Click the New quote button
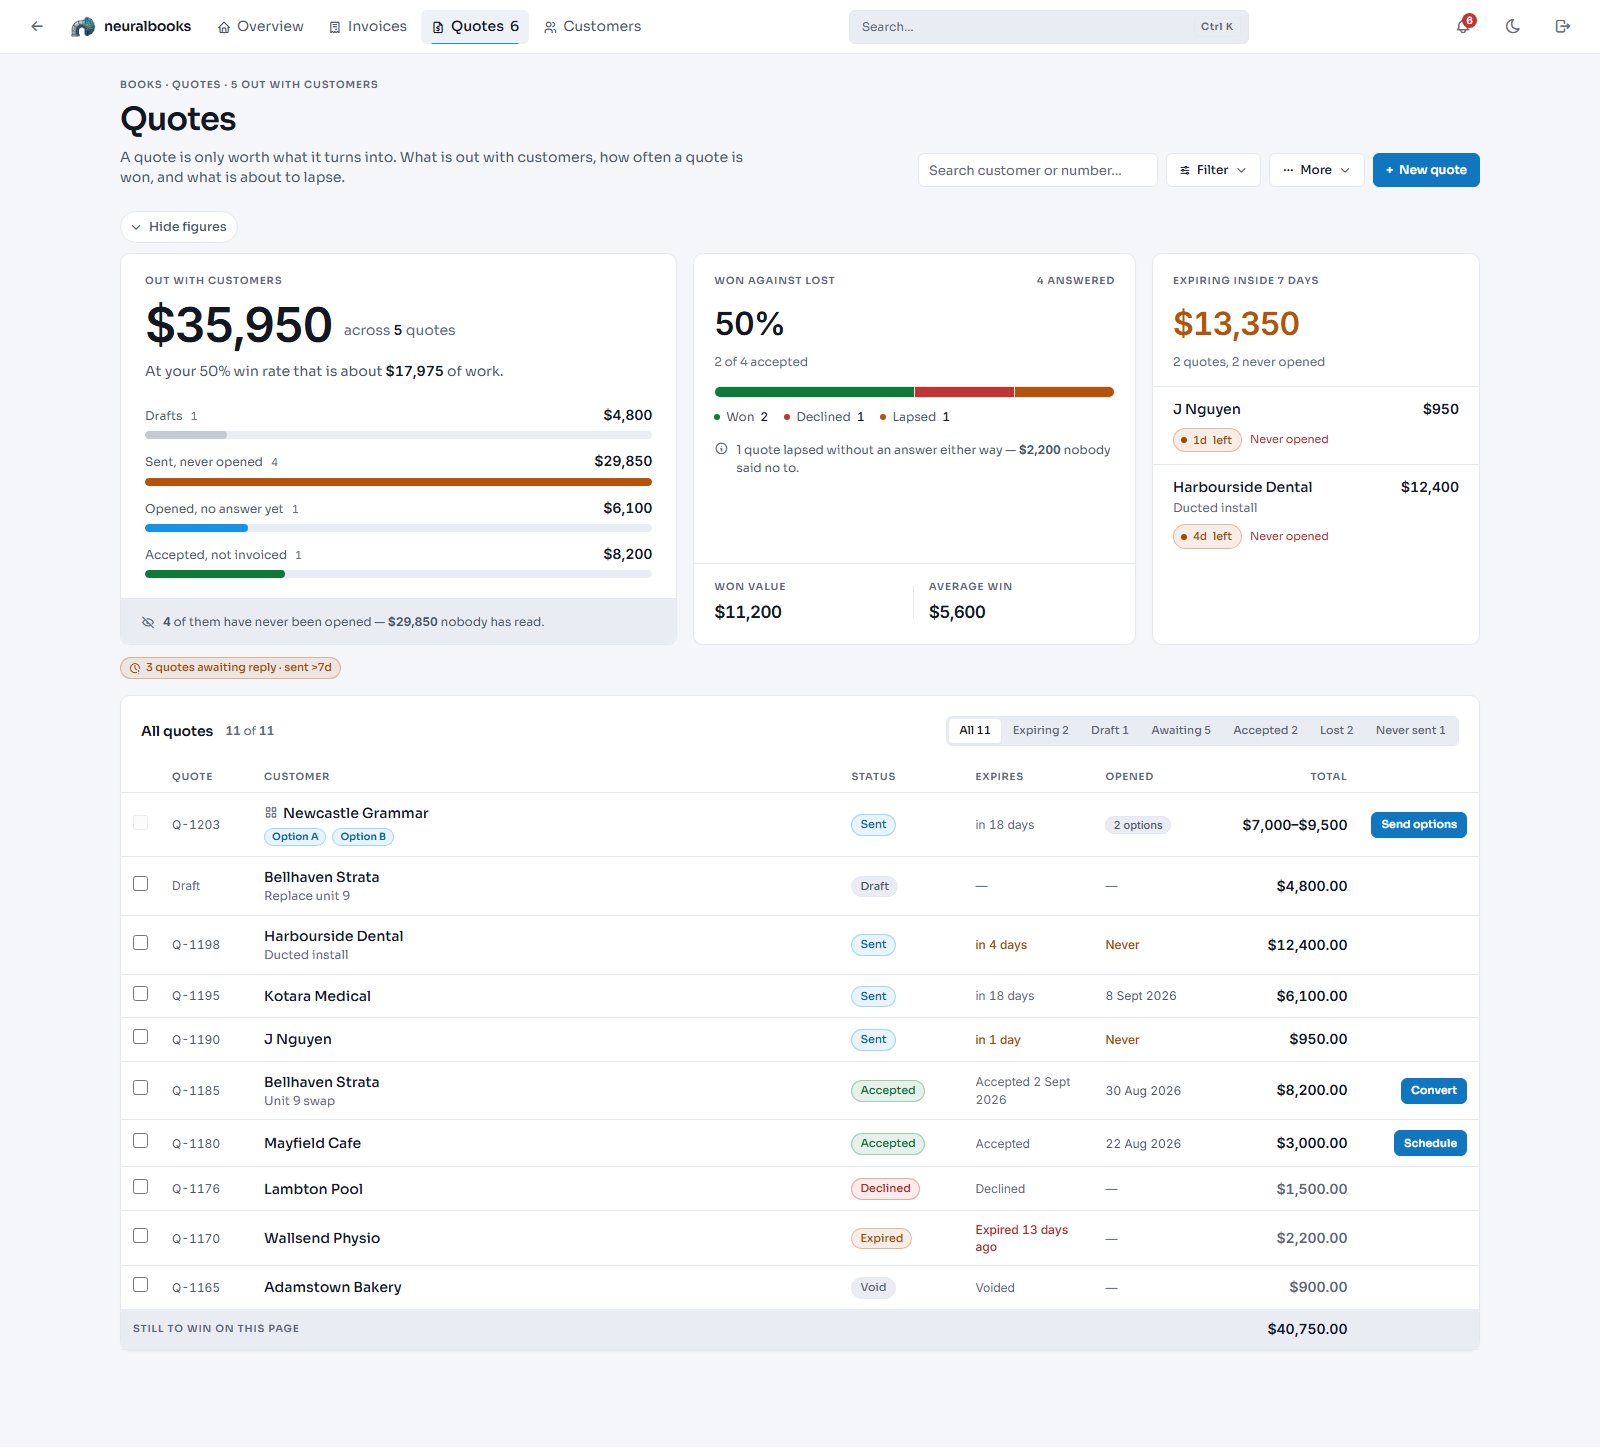This screenshot has height=1447, width=1600. [1426, 170]
